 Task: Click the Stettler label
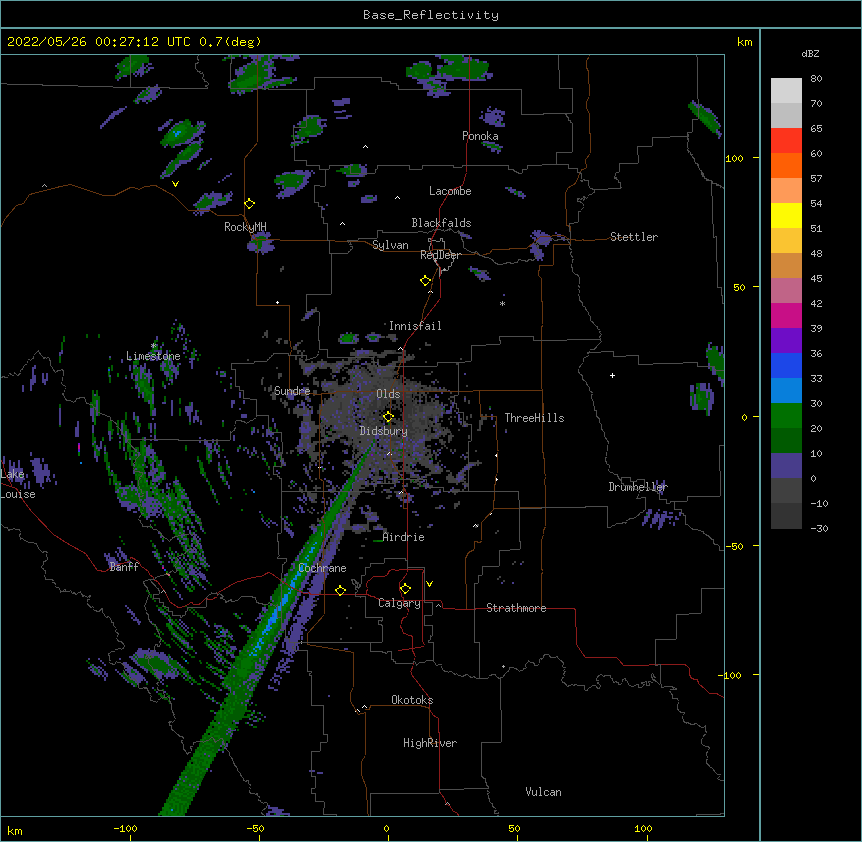pos(634,237)
